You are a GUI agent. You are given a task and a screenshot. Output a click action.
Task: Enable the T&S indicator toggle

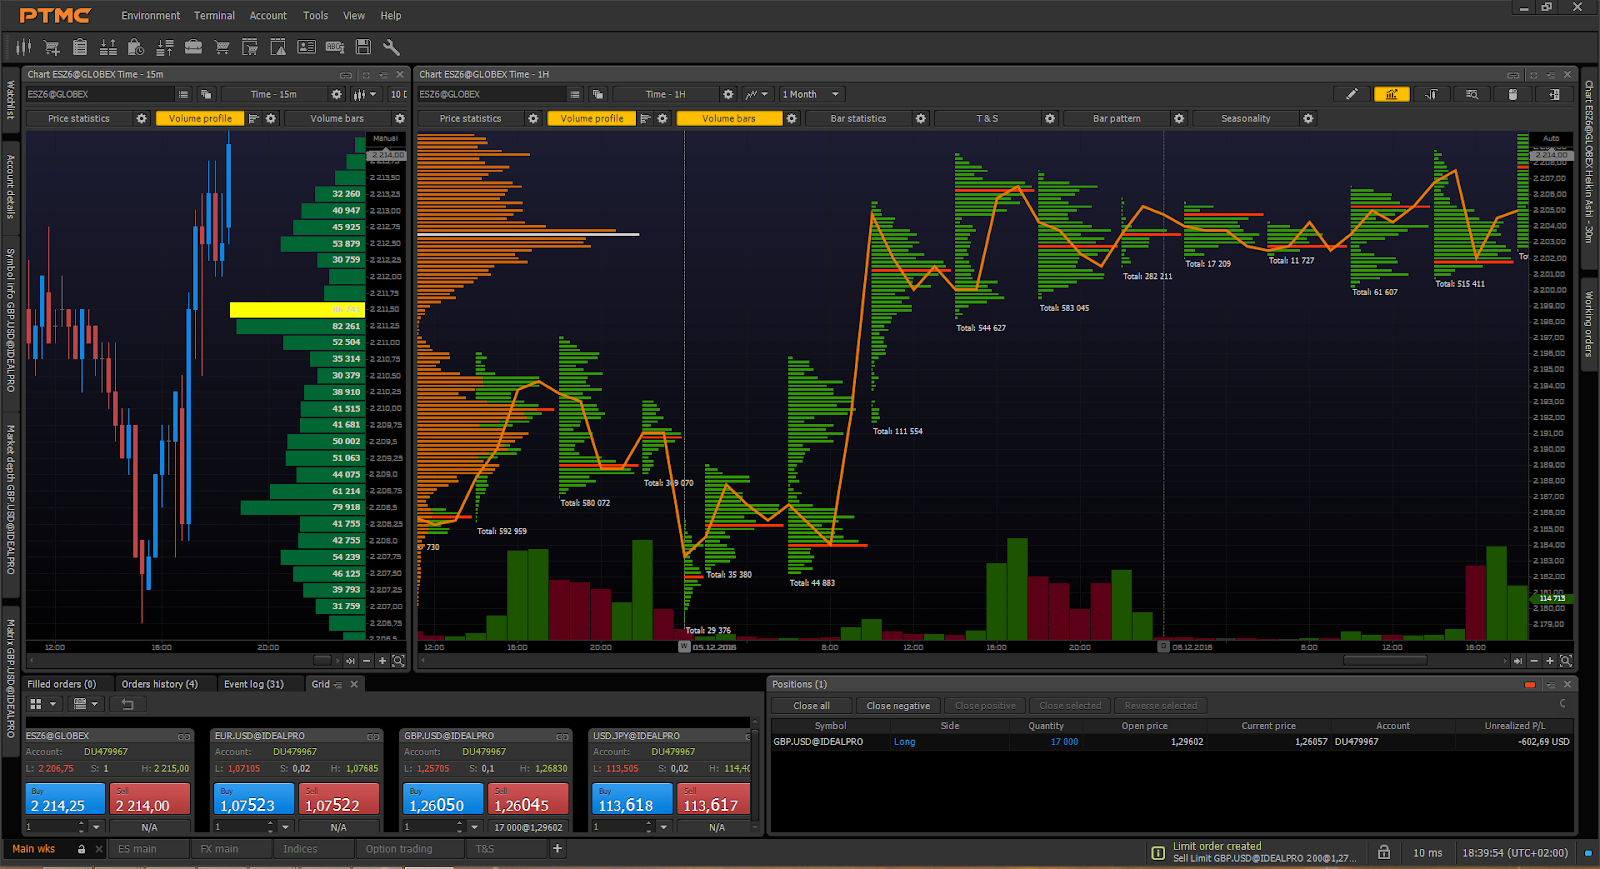tap(987, 118)
